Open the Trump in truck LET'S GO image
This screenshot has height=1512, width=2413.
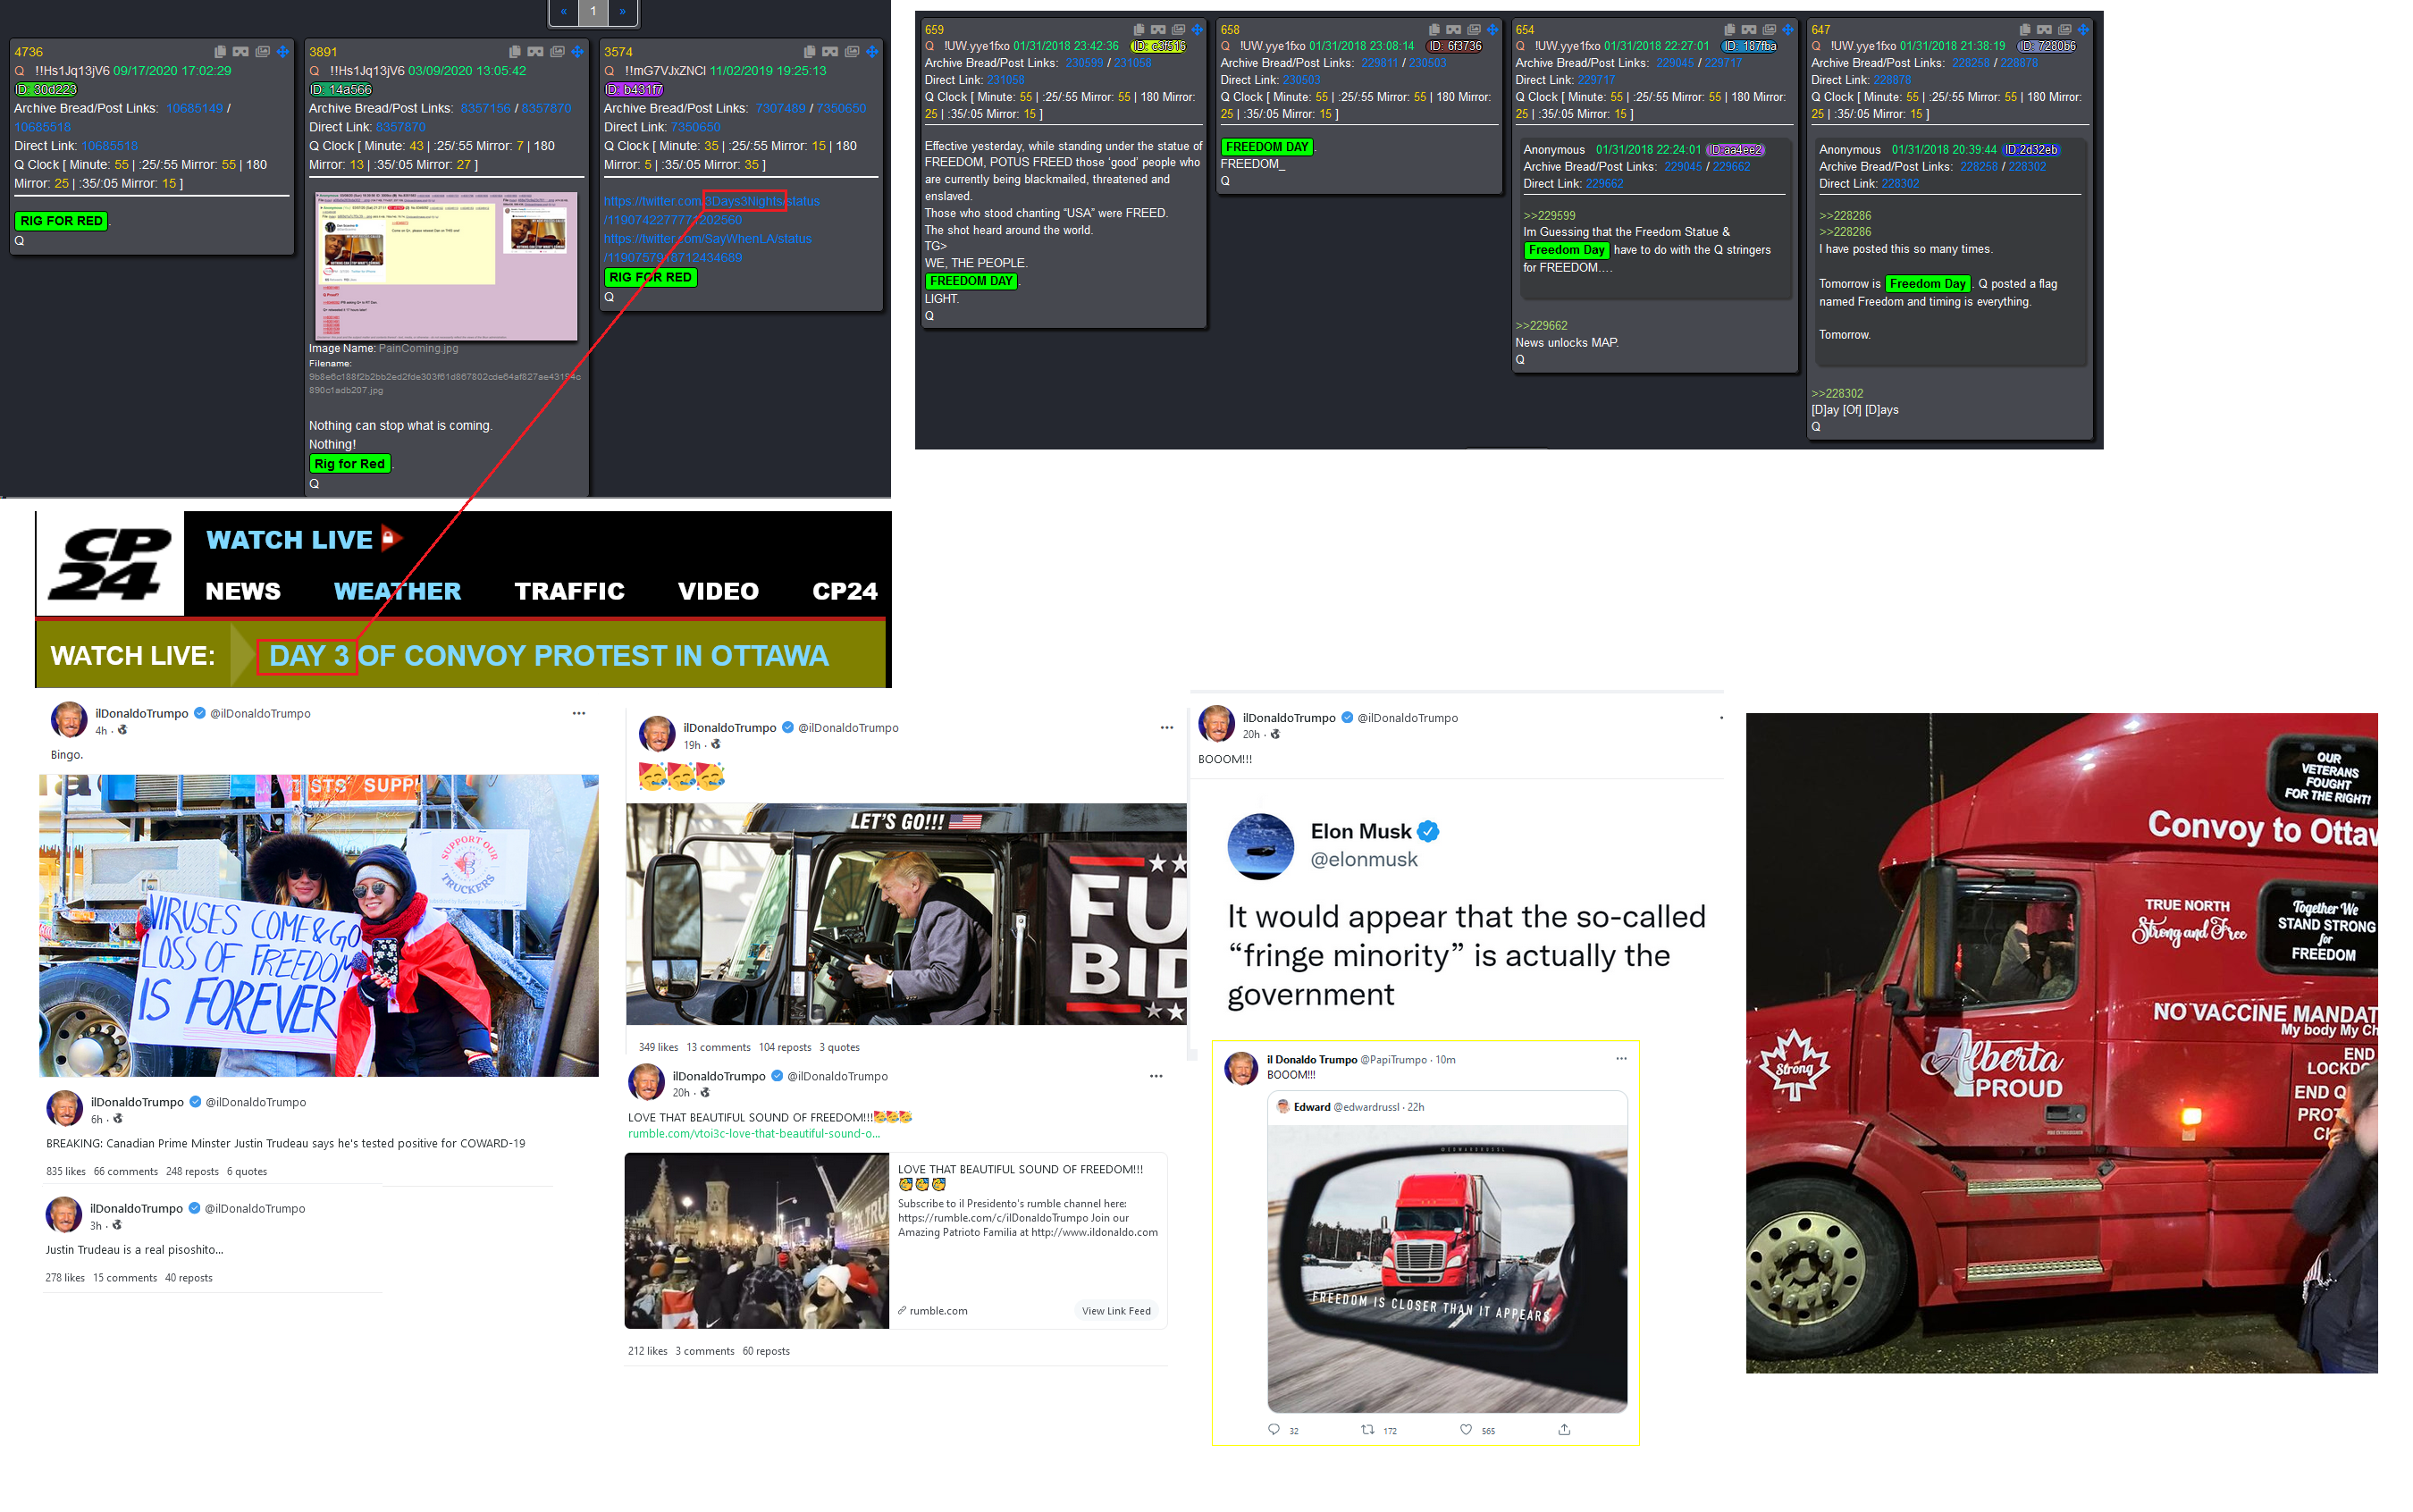906,914
